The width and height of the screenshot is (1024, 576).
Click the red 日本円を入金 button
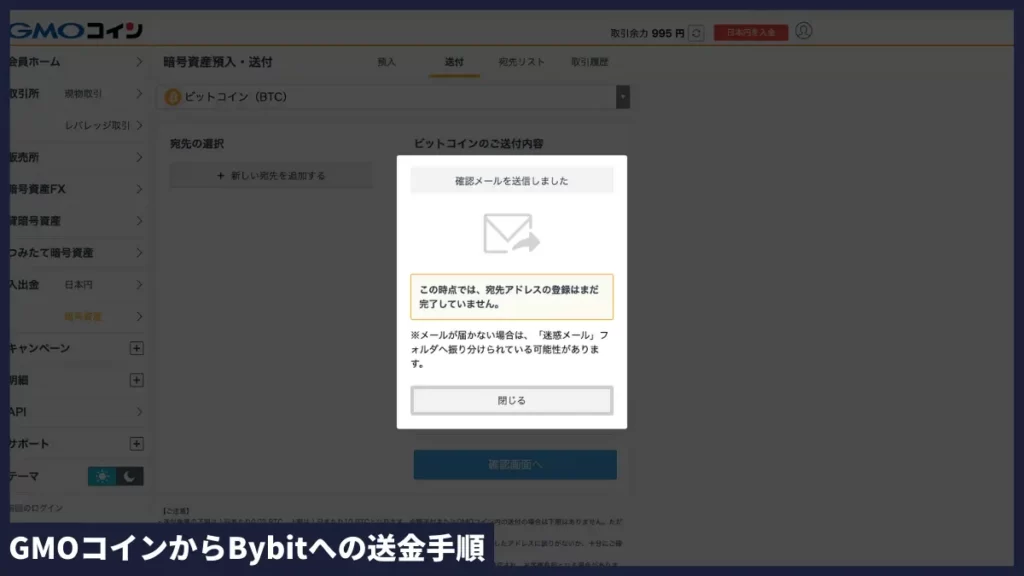[x=751, y=33]
